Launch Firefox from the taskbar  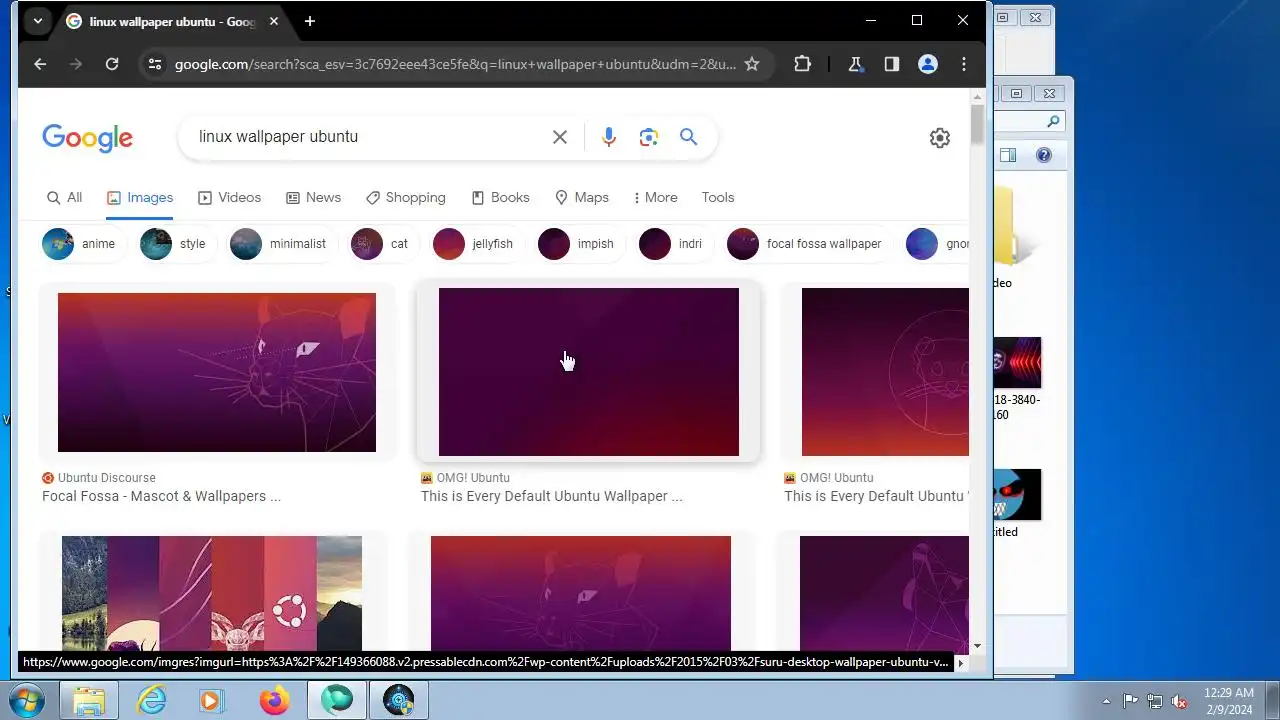click(274, 700)
